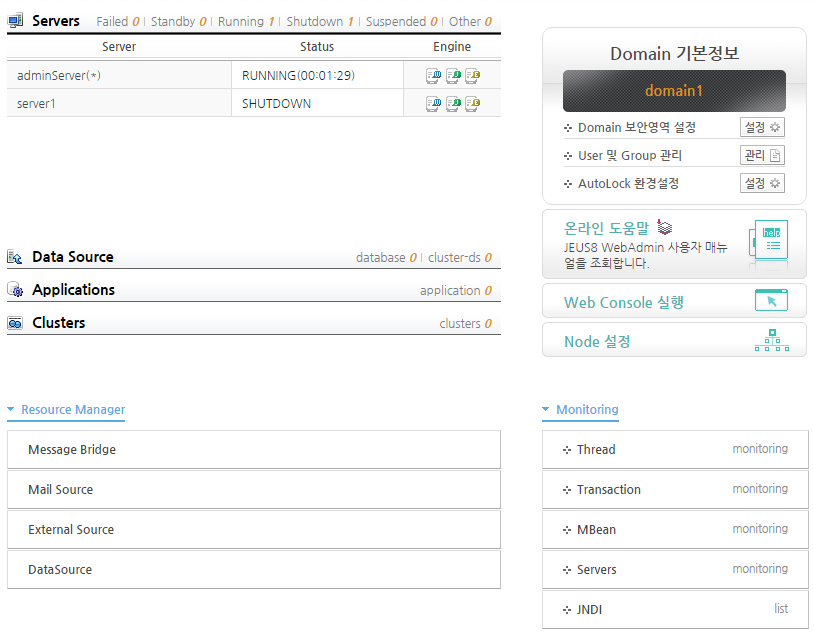814x636 pixels.
Task: Open User 및 Group 관리 button
Action: pyautogui.click(x=762, y=155)
